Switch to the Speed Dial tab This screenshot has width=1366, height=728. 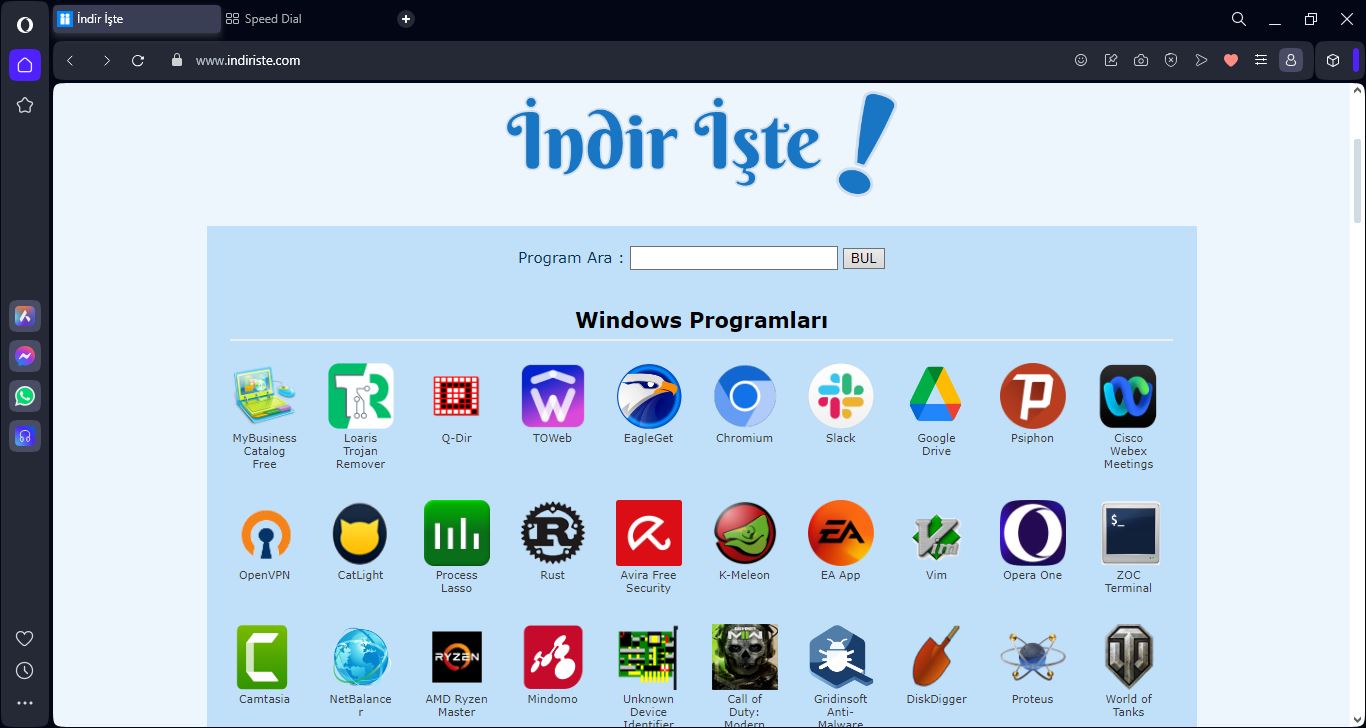click(x=263, y=19)
